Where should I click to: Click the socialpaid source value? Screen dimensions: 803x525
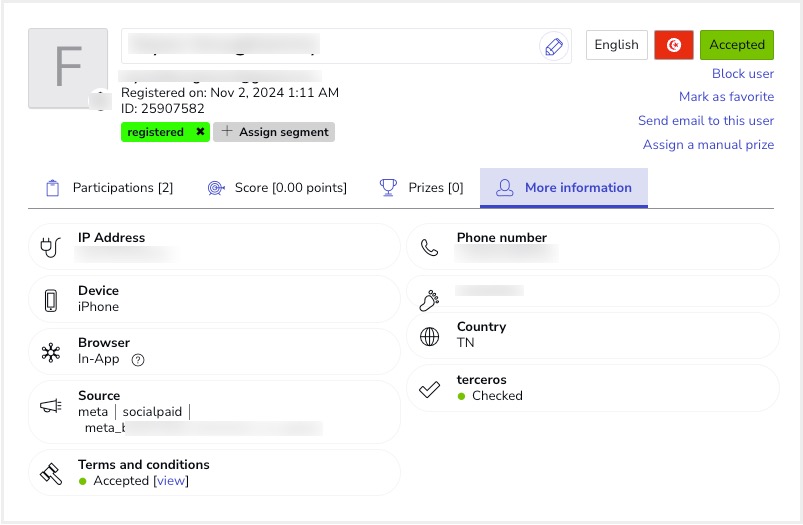(x=152, y=412)
